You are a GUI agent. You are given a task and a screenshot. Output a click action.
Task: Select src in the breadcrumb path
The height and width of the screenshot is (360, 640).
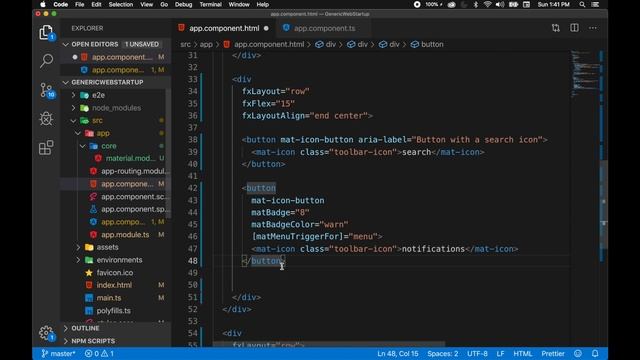185,44
